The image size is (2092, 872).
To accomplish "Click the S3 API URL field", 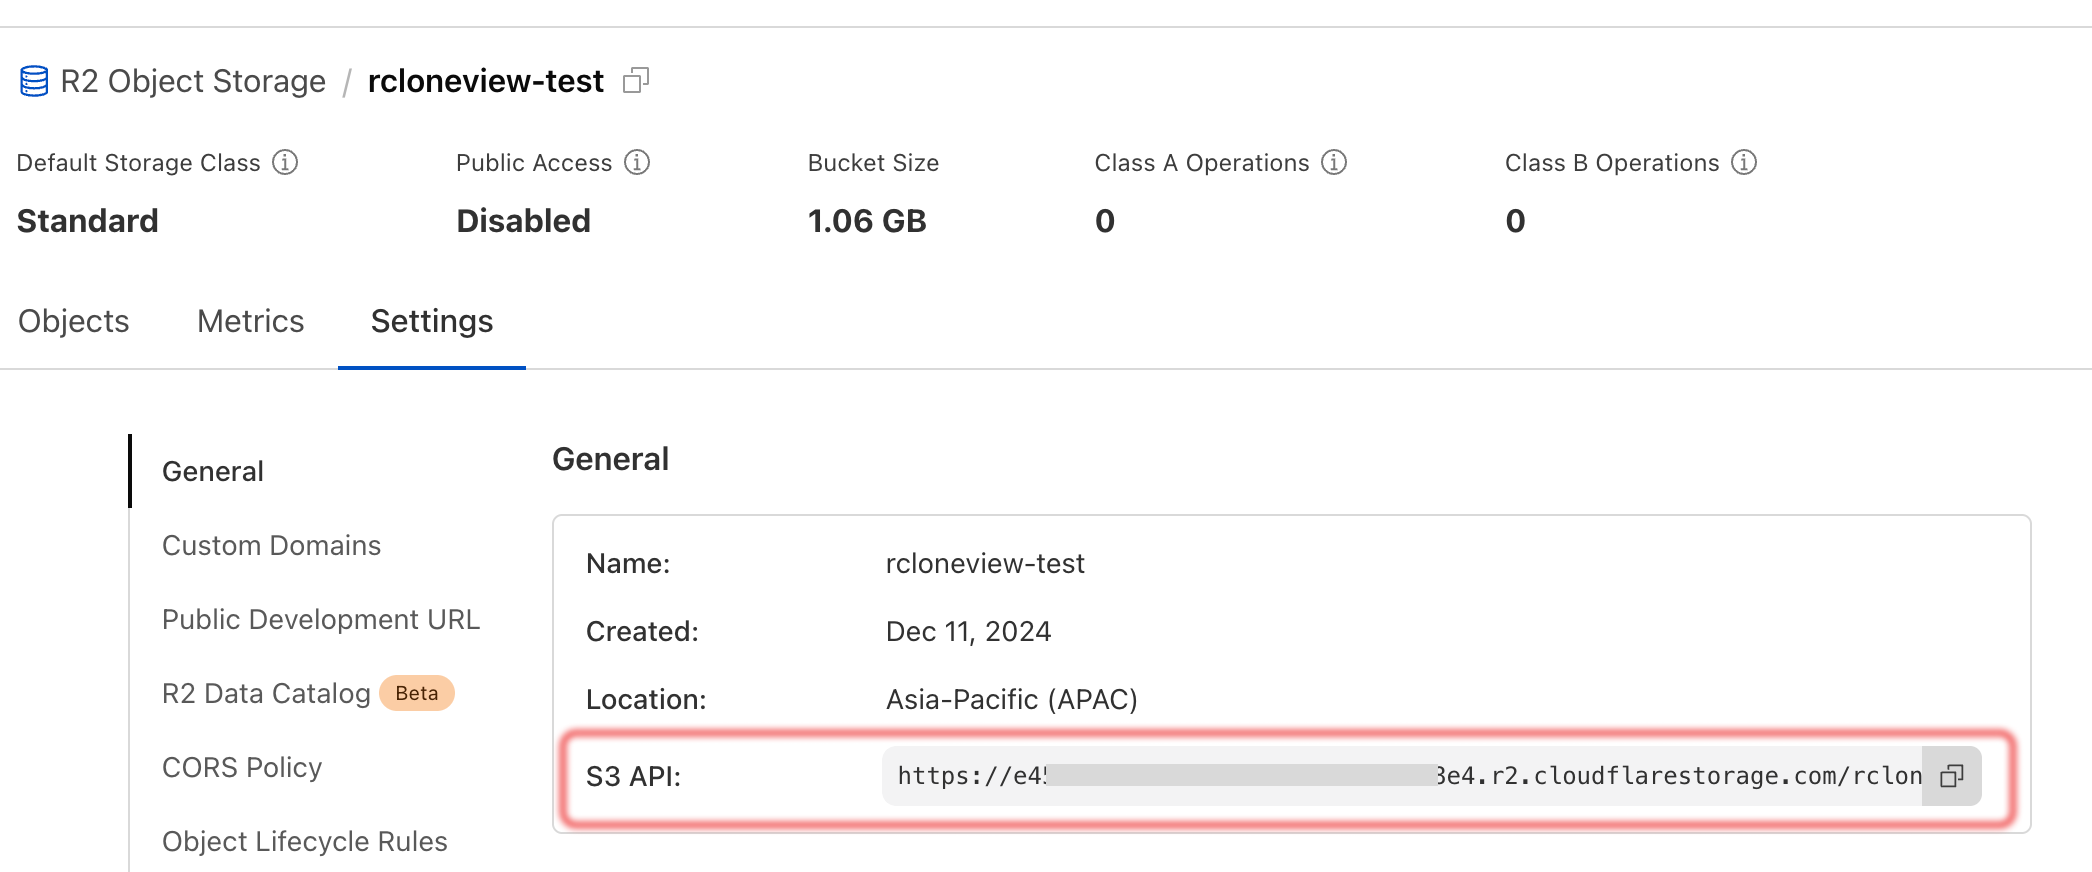I will pos(1402,776).
